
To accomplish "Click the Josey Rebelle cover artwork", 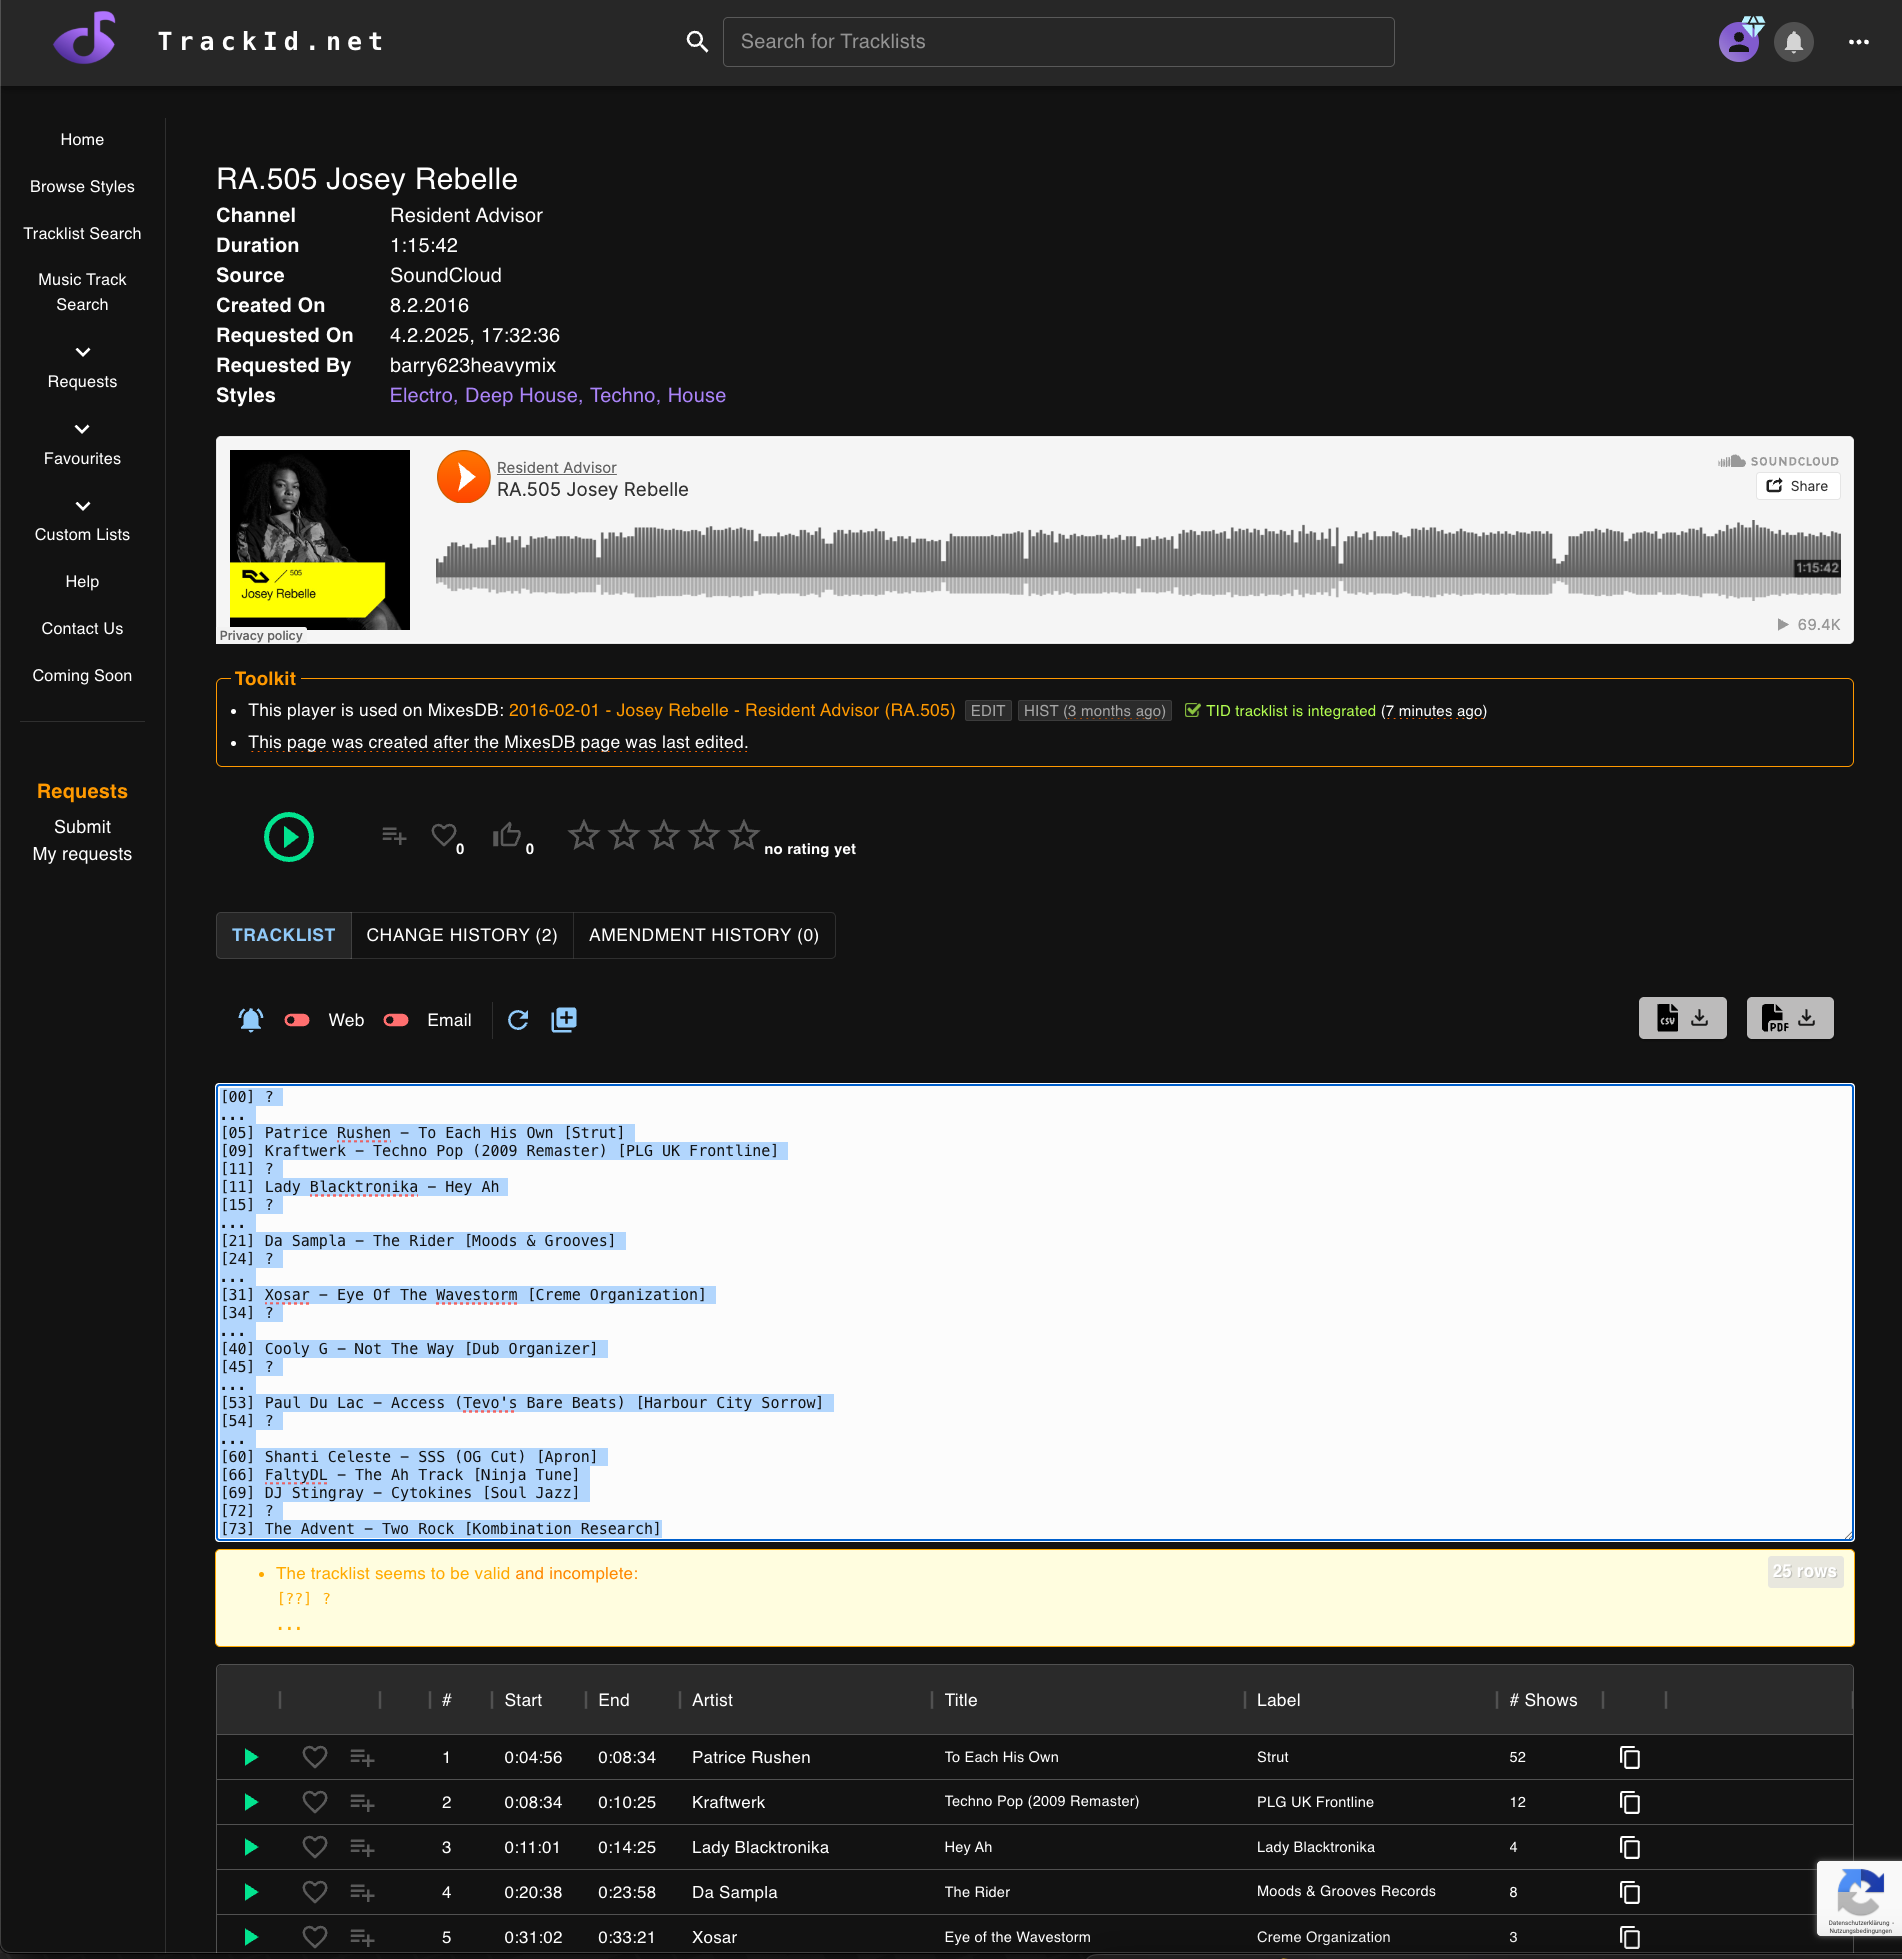I will click(x=320, y=540).
